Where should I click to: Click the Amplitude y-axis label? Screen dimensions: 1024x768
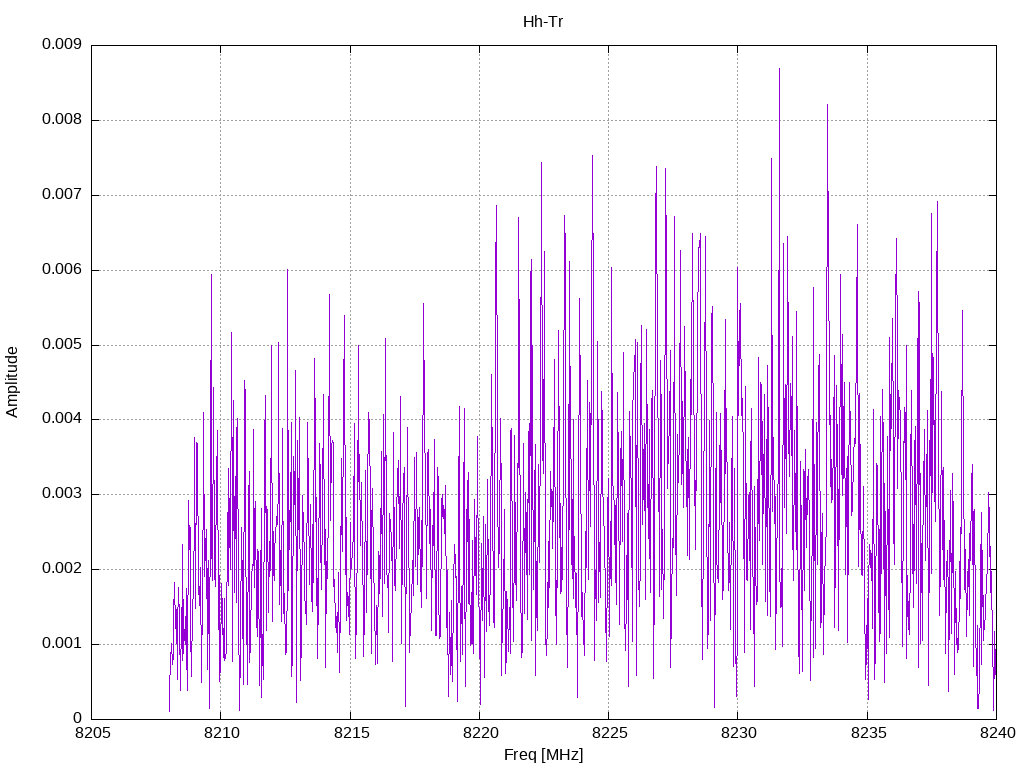click(12, 382)
